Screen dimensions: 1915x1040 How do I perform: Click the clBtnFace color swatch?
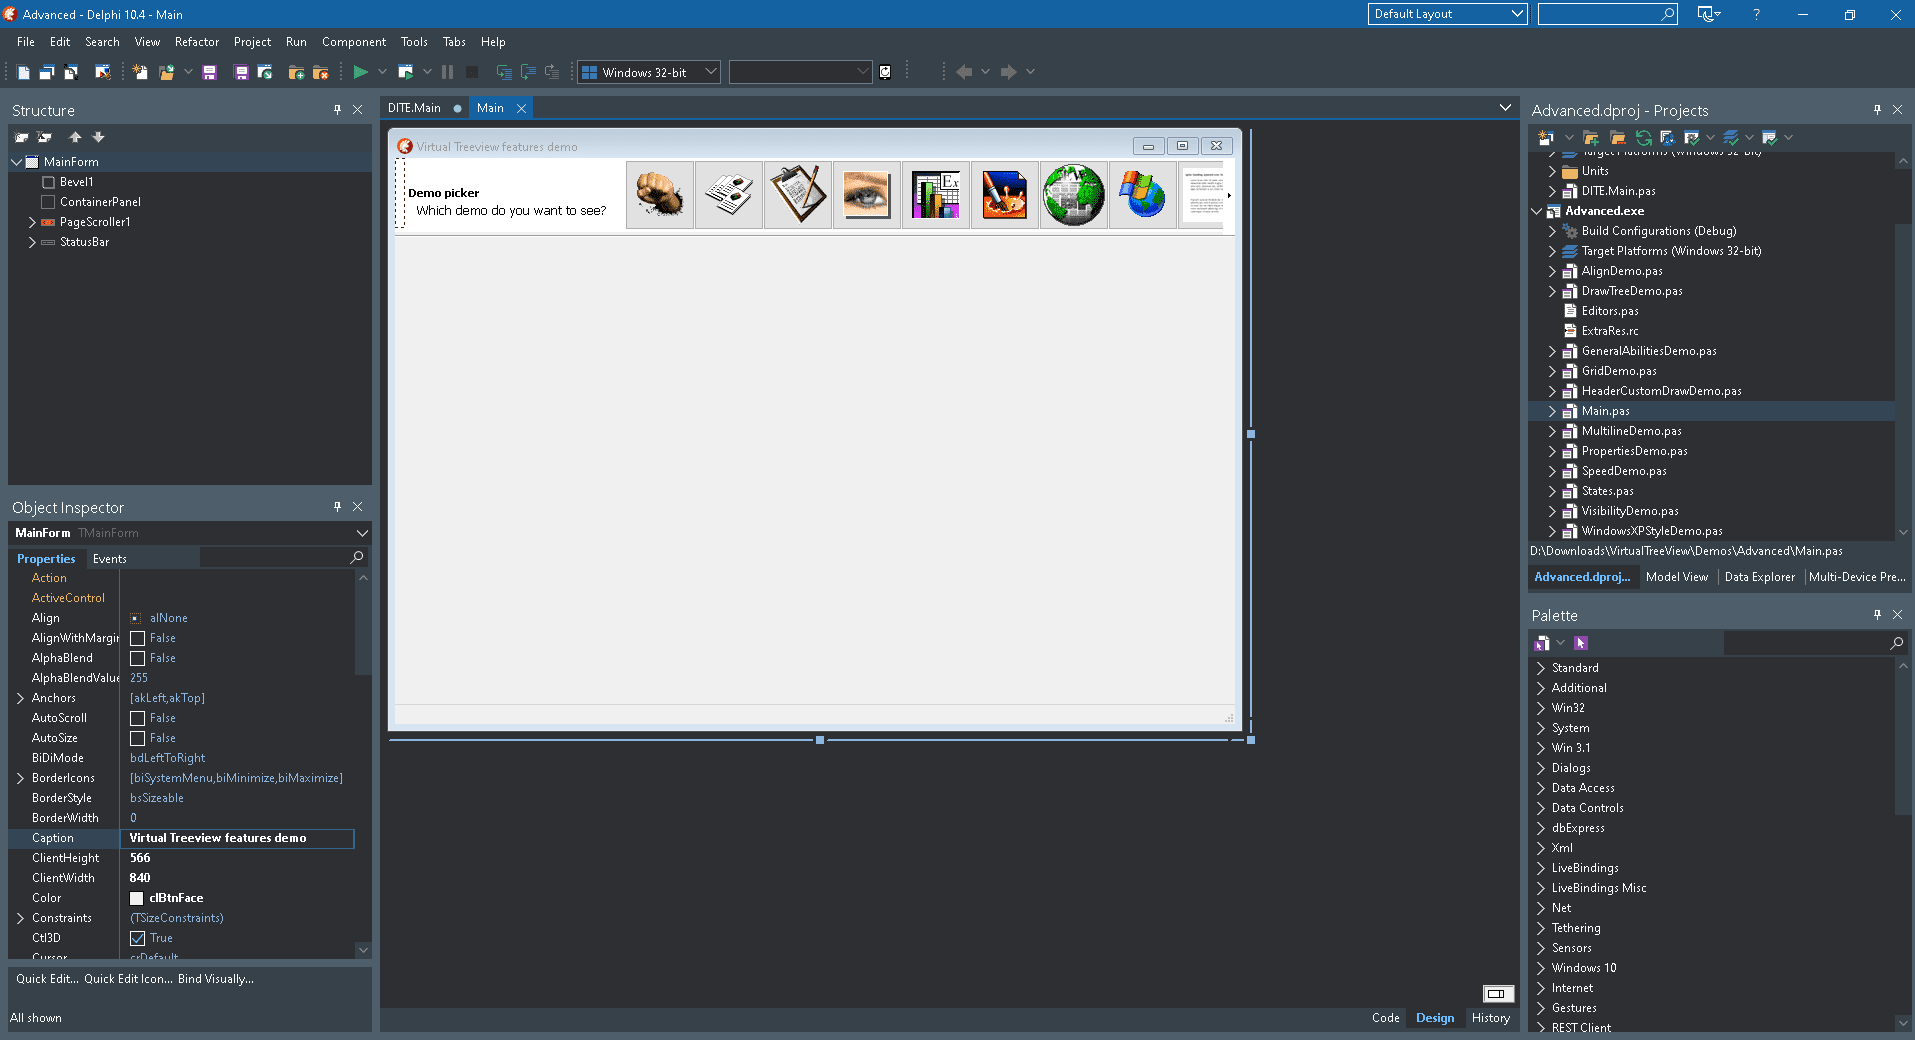click(x=137, y=898)
